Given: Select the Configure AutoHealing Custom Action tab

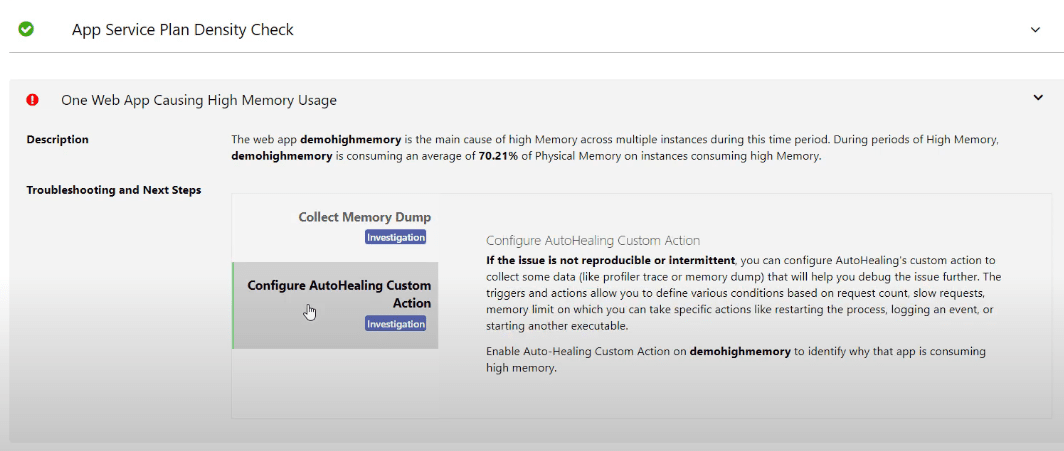Looking at the screenshot, I should click(338, 295).
